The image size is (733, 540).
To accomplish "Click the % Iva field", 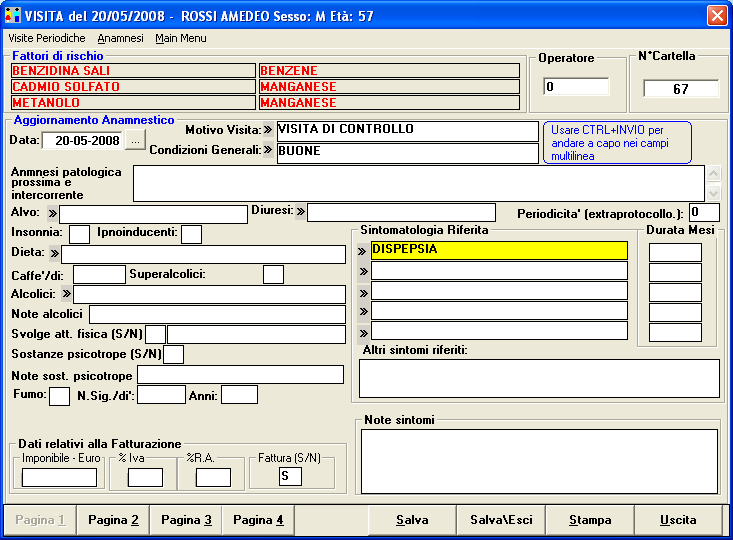I will tap(145, 478).
